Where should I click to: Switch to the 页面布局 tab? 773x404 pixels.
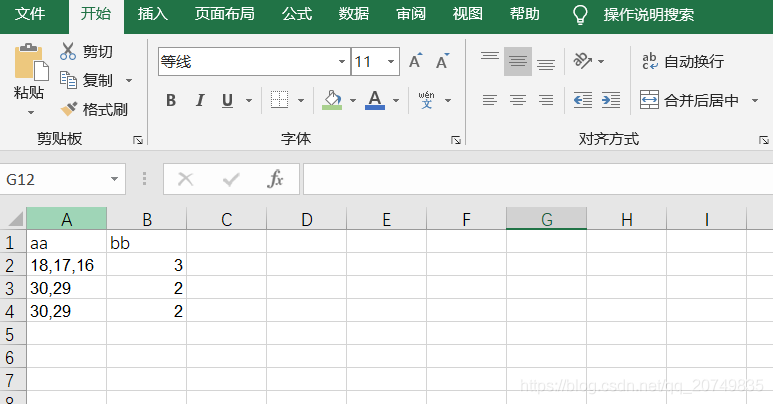tap(224, 14)
